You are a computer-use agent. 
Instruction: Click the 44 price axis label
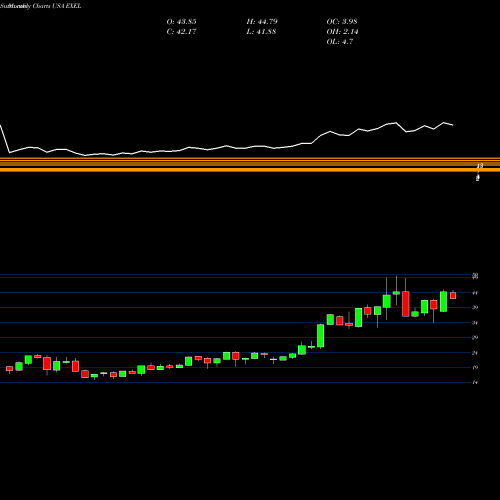pos(475,293)
